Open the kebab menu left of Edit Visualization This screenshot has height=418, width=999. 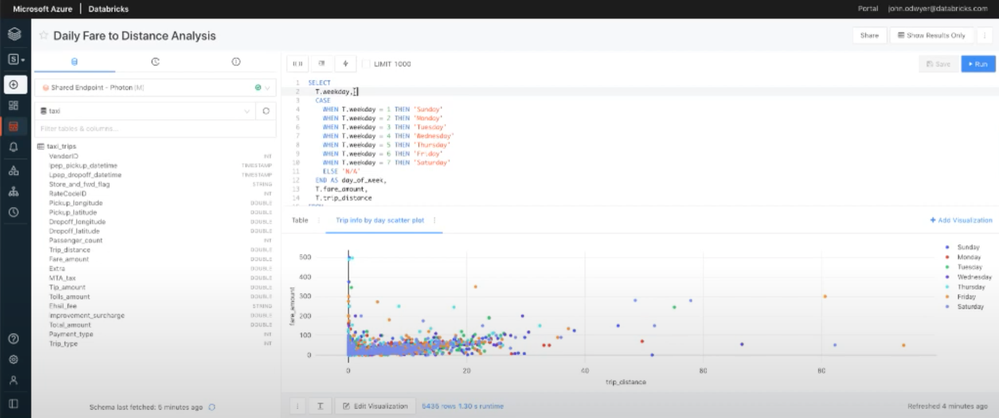298,406
